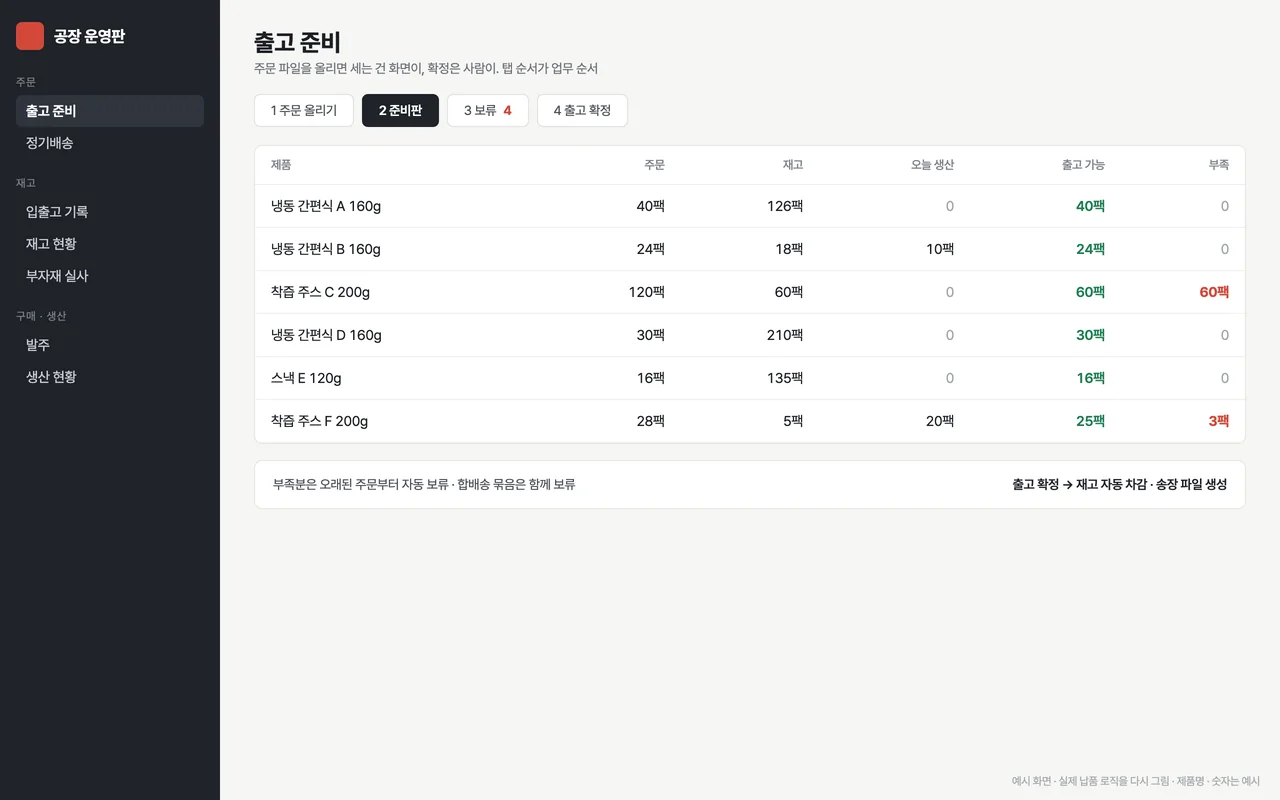Click the 10팩 today's production for 간편식 B
The width and height of the screenshot is (1280, 800).
940,249
